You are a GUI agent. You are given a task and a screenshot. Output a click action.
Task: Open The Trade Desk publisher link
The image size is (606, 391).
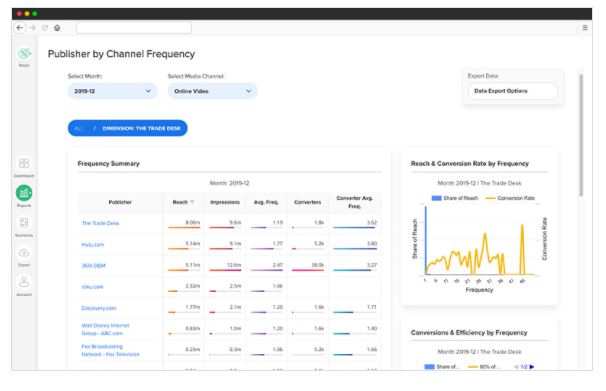click(100, 223)
